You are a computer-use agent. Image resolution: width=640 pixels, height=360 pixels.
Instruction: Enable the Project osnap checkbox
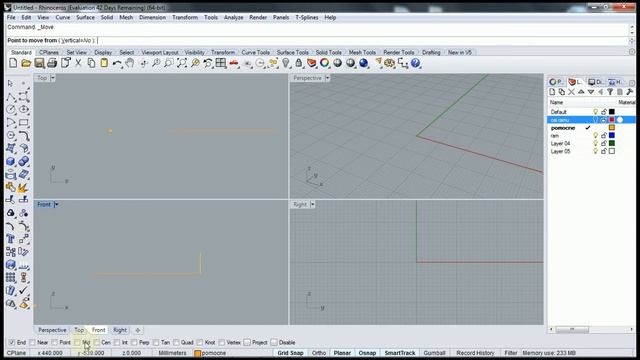247,342
